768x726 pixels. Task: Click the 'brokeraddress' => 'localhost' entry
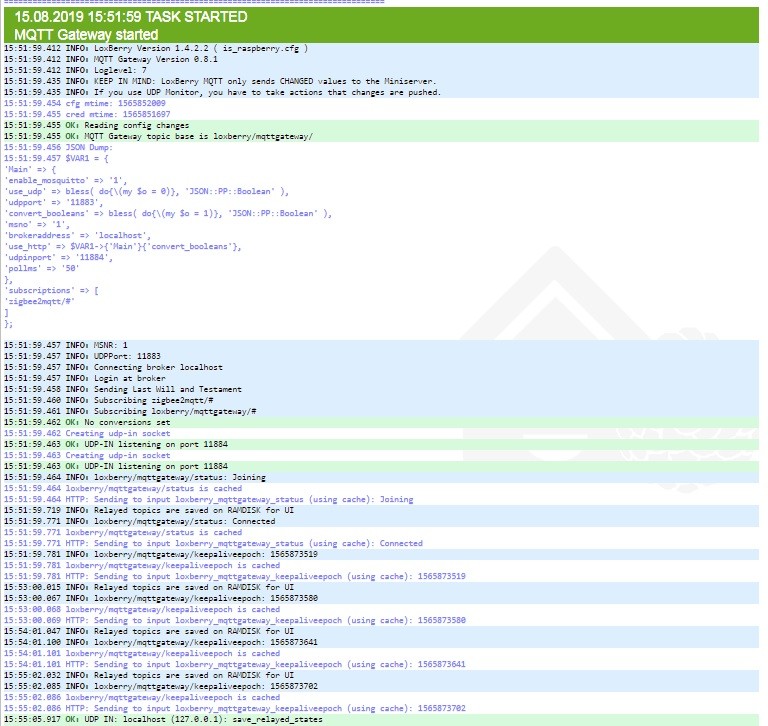(77, 236)
